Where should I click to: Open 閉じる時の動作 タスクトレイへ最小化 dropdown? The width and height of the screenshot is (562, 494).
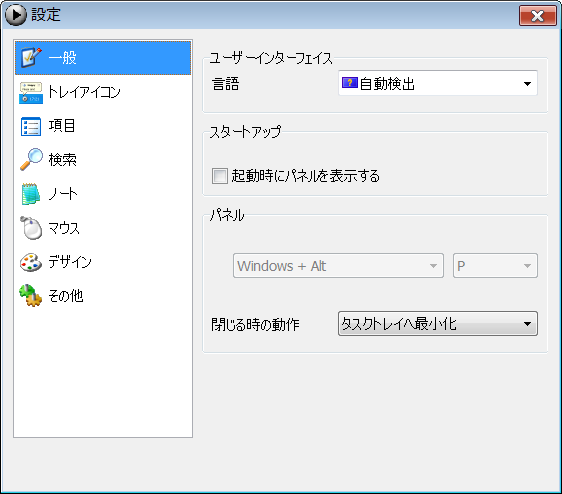438,324
